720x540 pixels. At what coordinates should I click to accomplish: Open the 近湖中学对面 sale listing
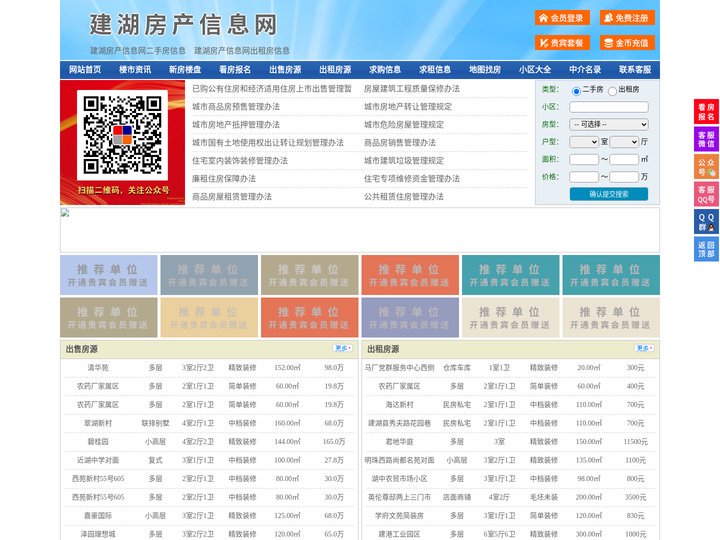(x=98, y=460)
